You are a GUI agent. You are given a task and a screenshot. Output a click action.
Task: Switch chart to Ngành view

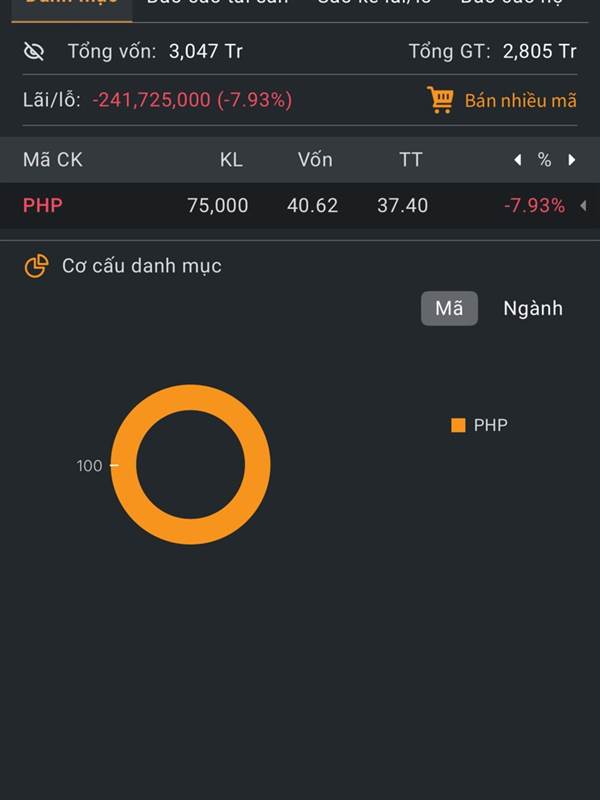(533, 309)
